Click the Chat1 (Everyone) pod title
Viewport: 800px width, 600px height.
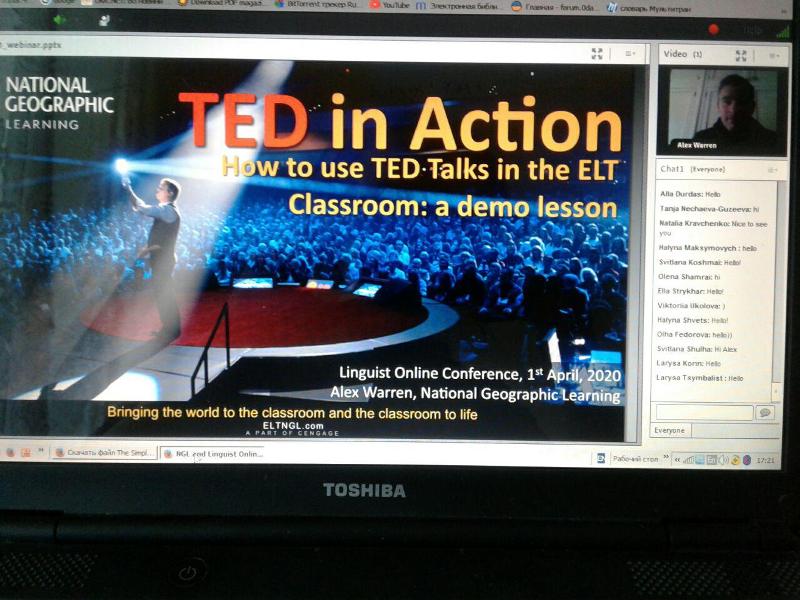(692, 169)
